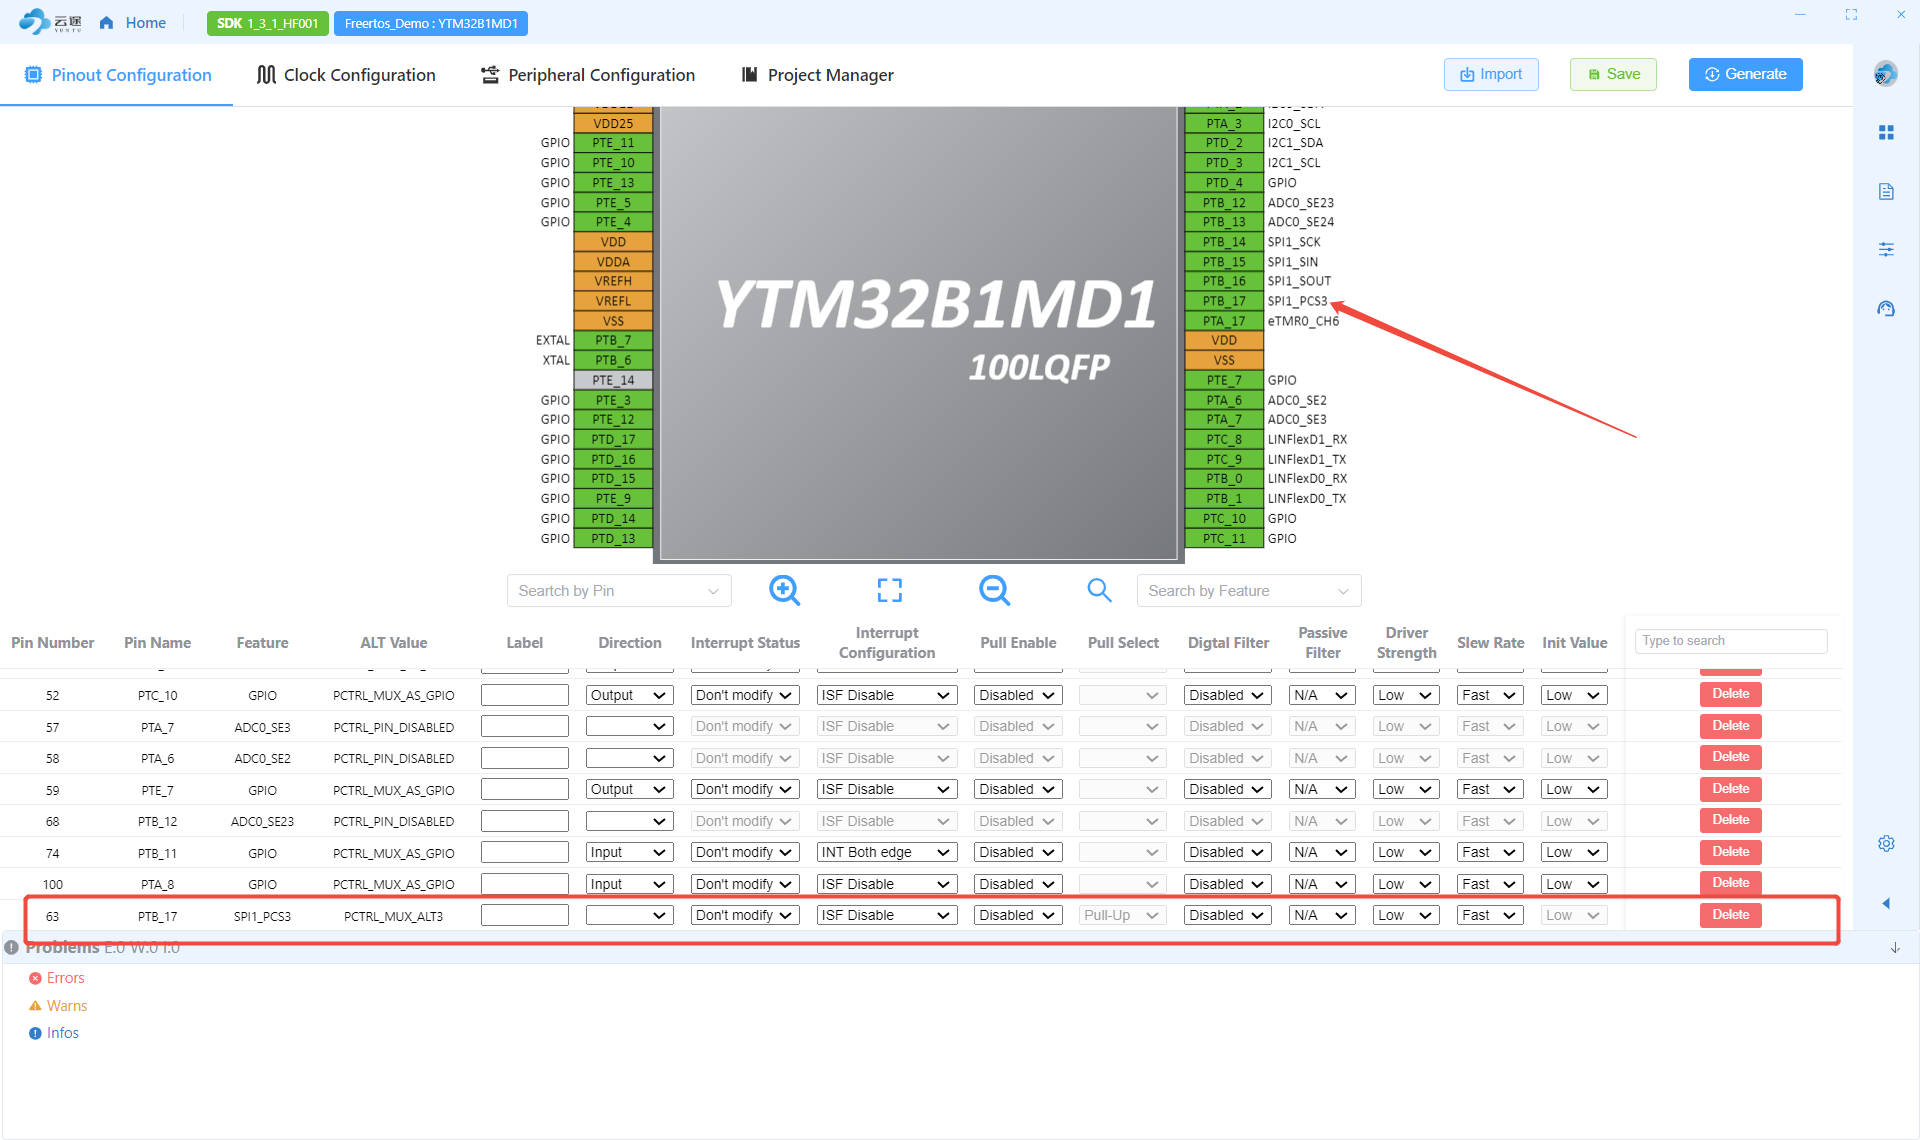Select PTE_11 pin on chip diagram
Image resolution: width=1920 pixels, height=1140 pixels.
(613, 143)
